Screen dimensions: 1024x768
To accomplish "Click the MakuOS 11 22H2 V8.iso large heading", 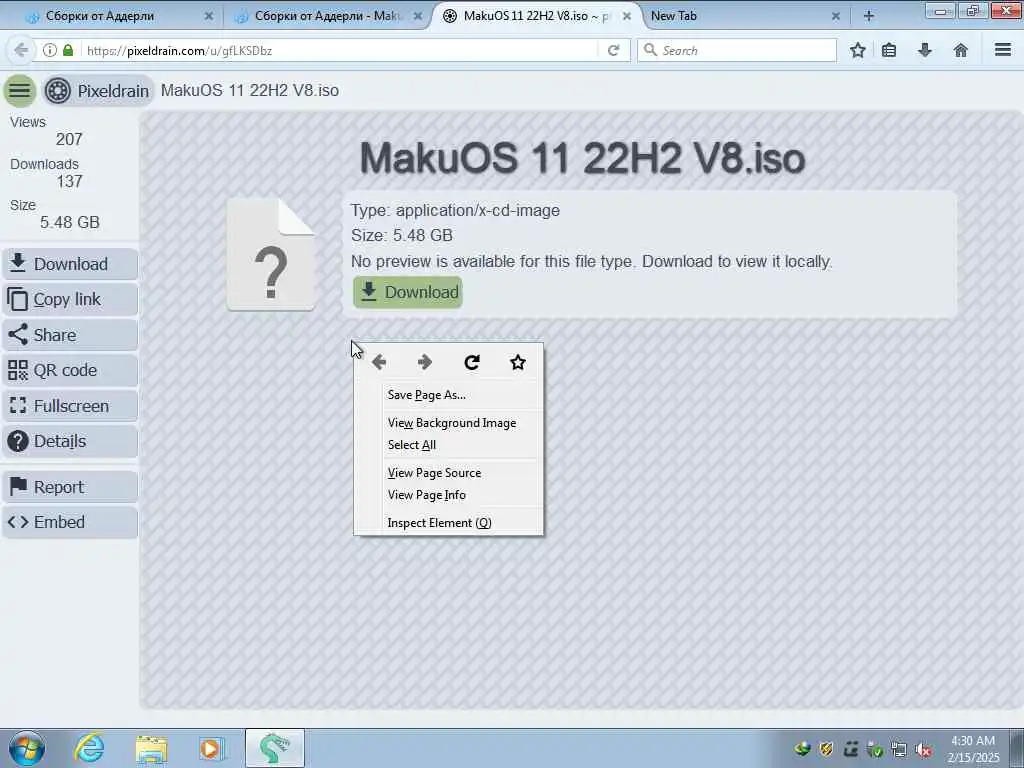I will 582,158.
